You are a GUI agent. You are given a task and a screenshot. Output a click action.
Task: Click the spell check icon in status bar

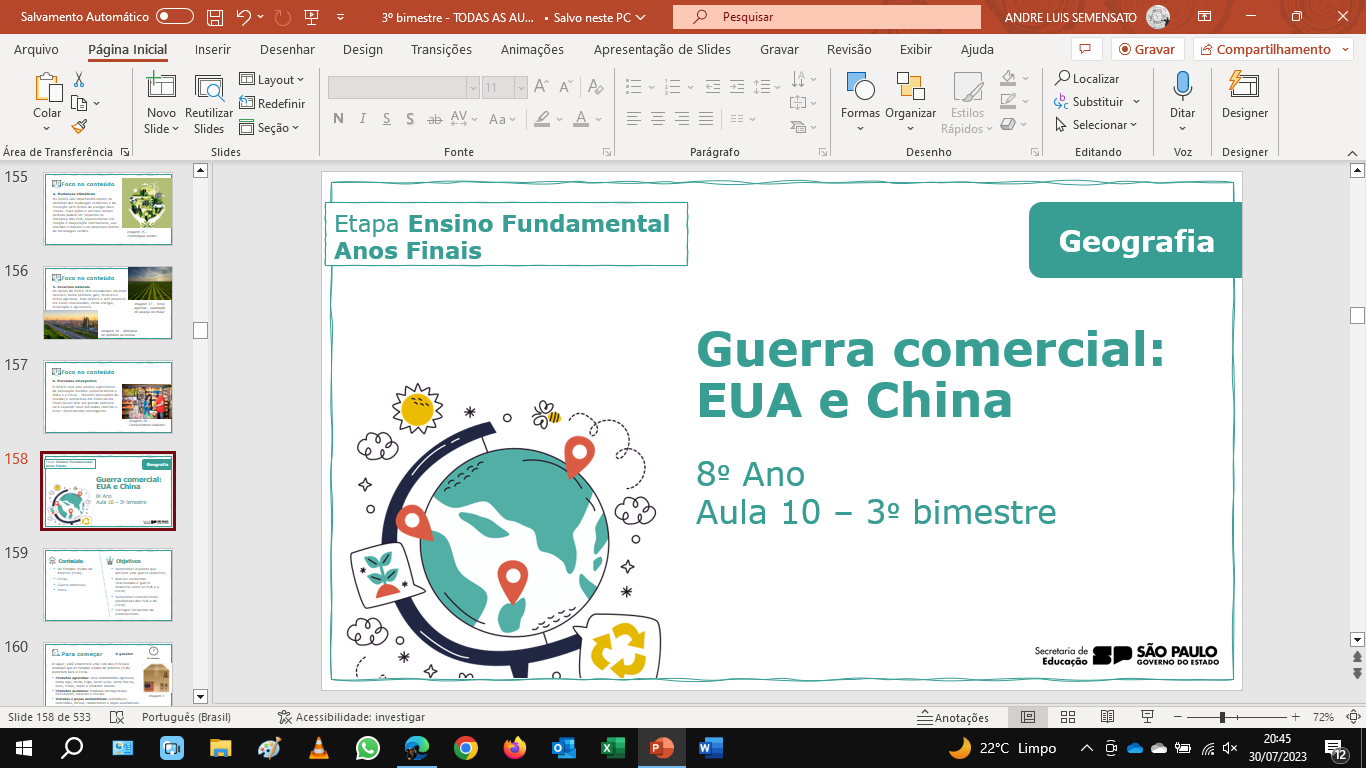tap(117, 717)
